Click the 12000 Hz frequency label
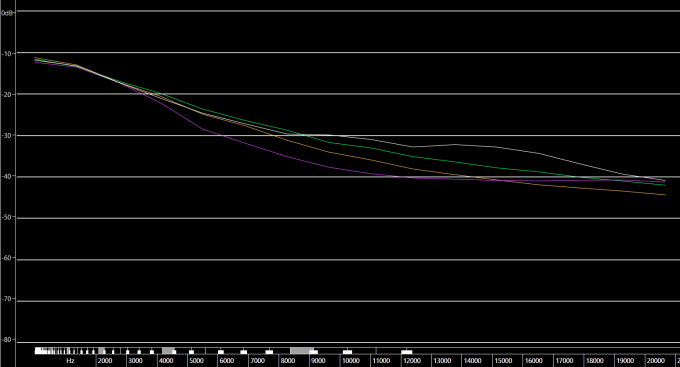This screenshot has width=680, height=367. (412, 361)
